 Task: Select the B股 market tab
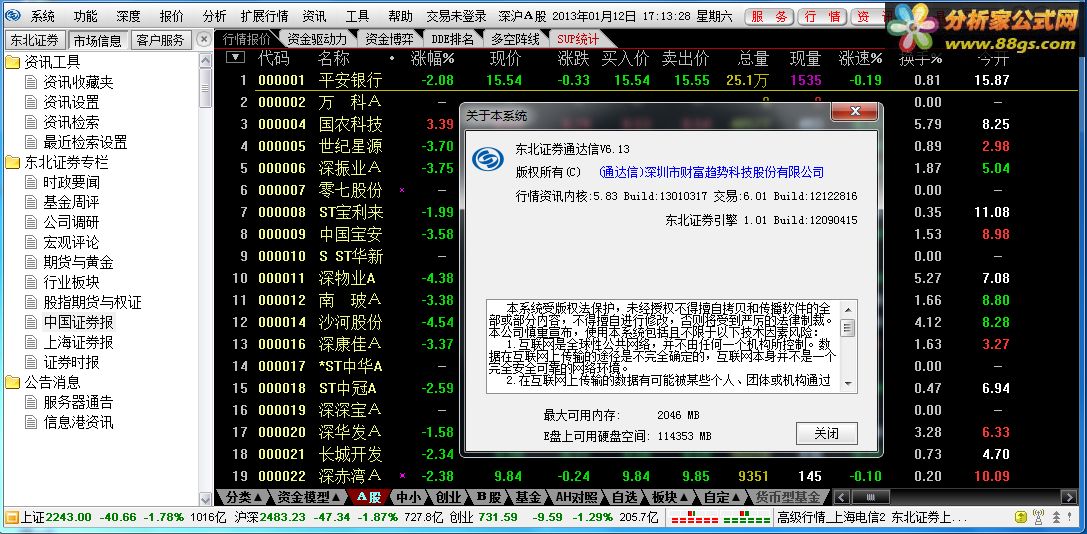click(x=489, y=497)
